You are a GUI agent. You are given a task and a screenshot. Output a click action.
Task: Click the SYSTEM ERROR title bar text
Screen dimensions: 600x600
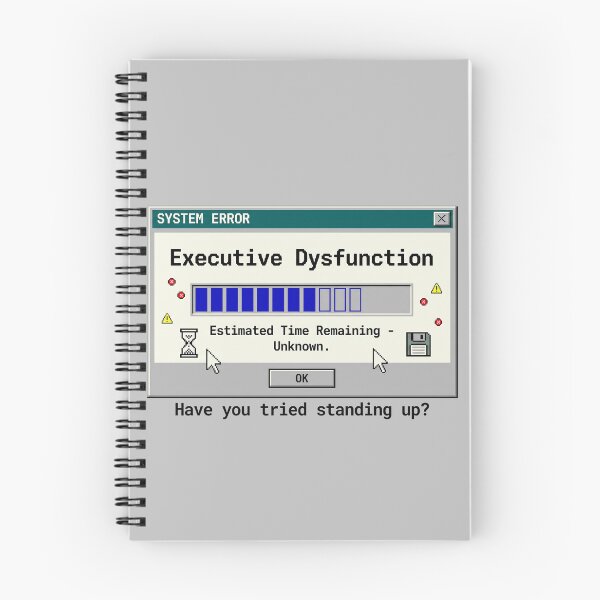(203, 218)
